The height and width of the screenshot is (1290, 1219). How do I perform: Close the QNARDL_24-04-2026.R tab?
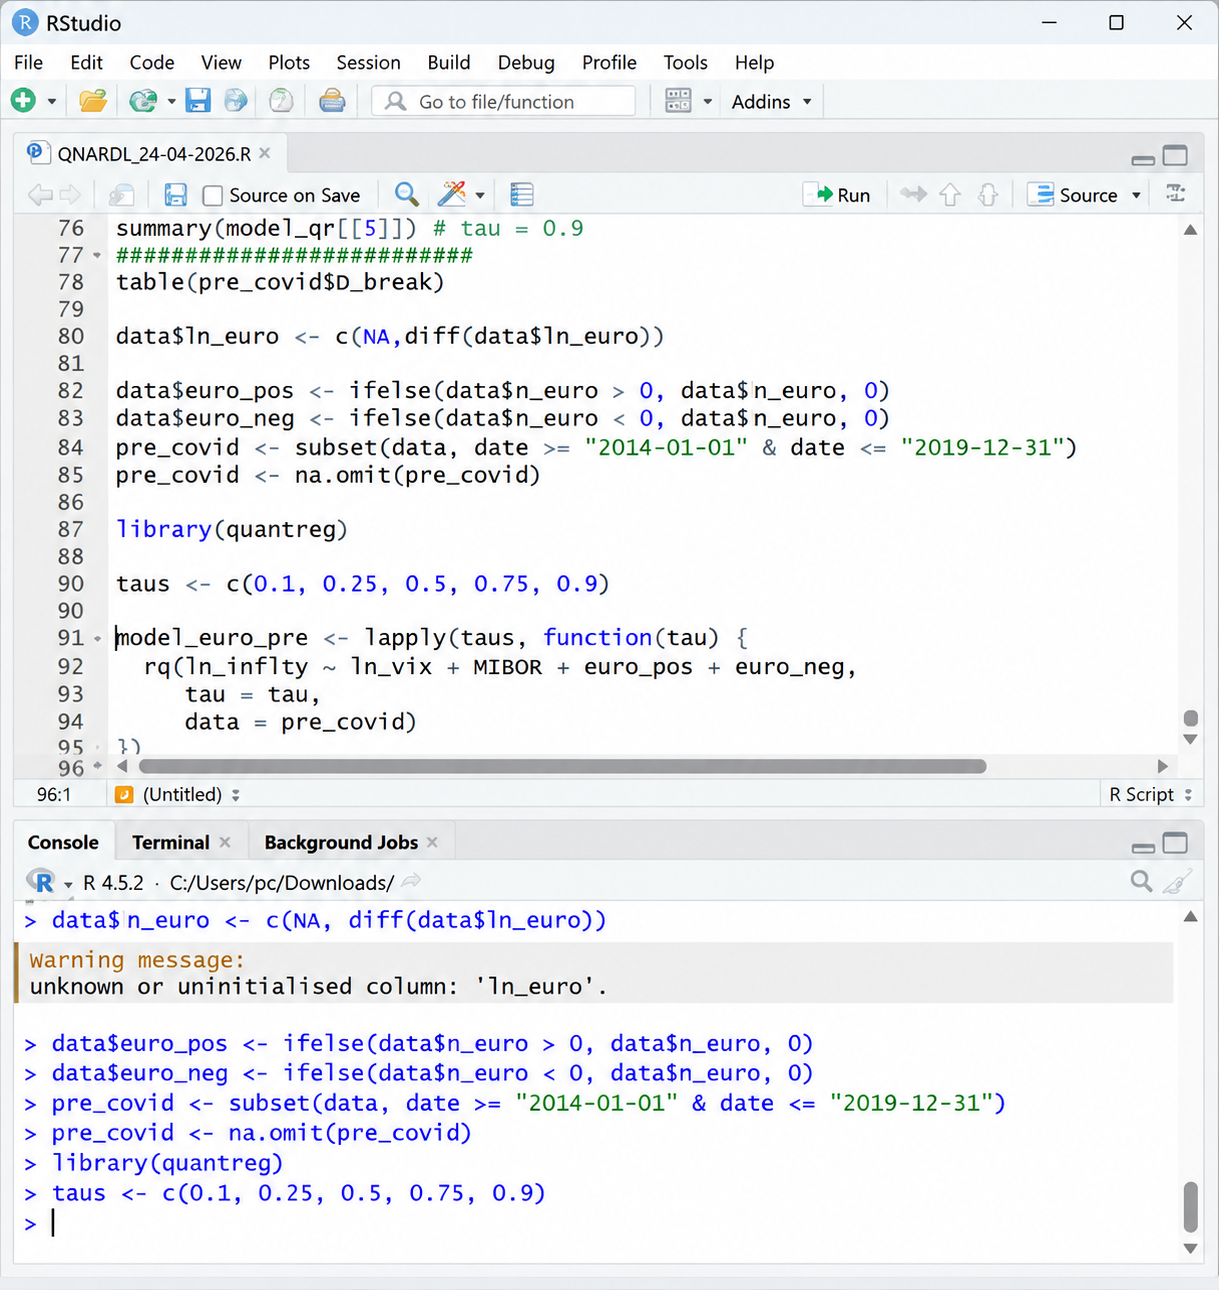265,153
